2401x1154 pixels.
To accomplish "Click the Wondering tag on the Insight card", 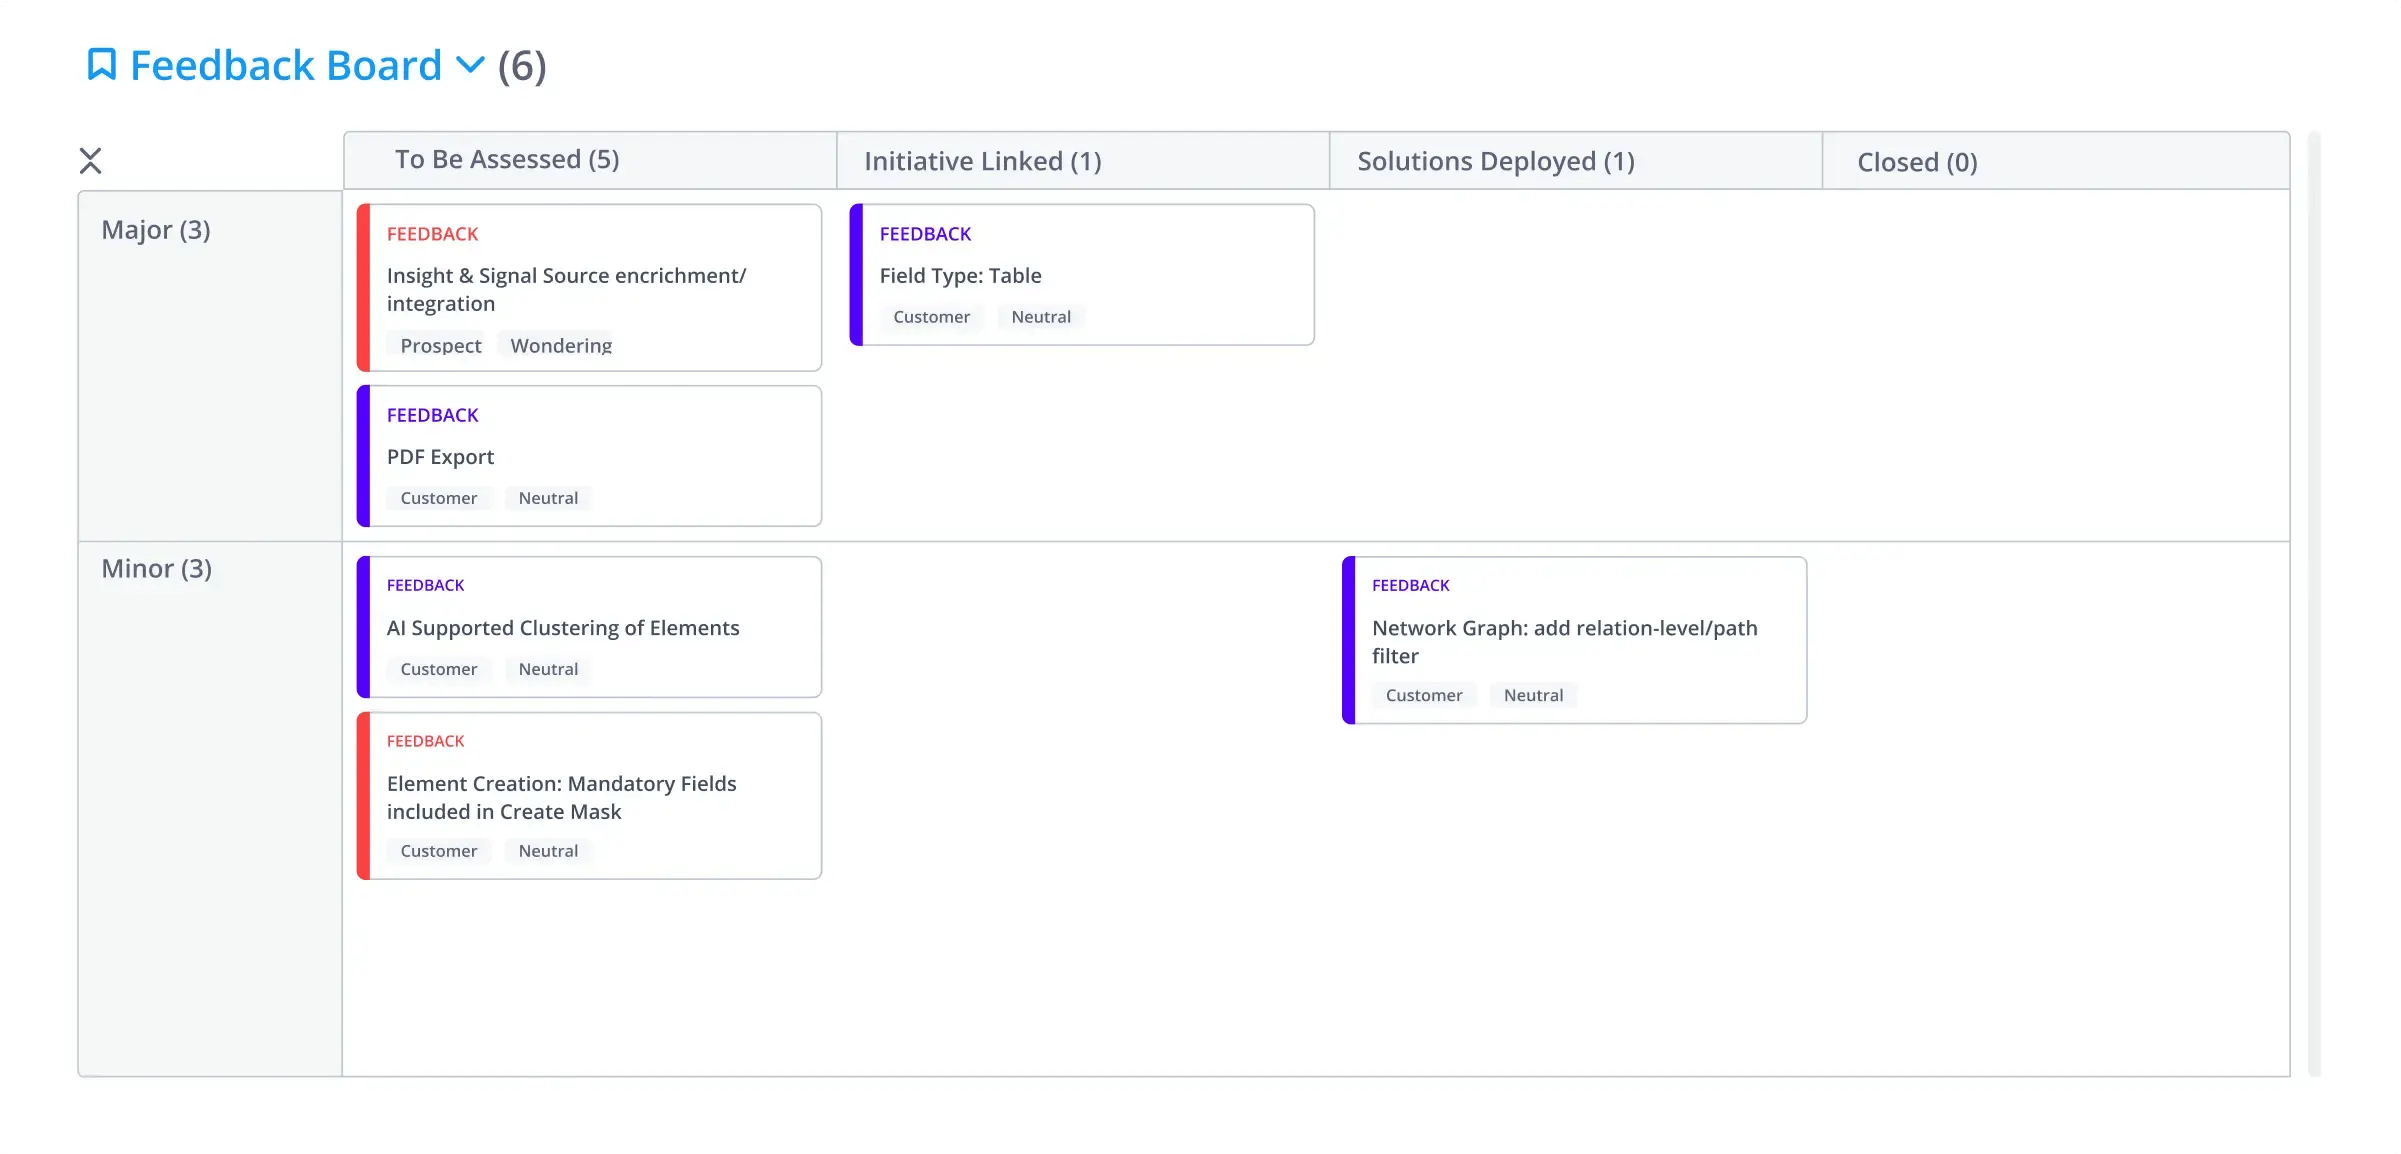I will click(x=560, y=345).
